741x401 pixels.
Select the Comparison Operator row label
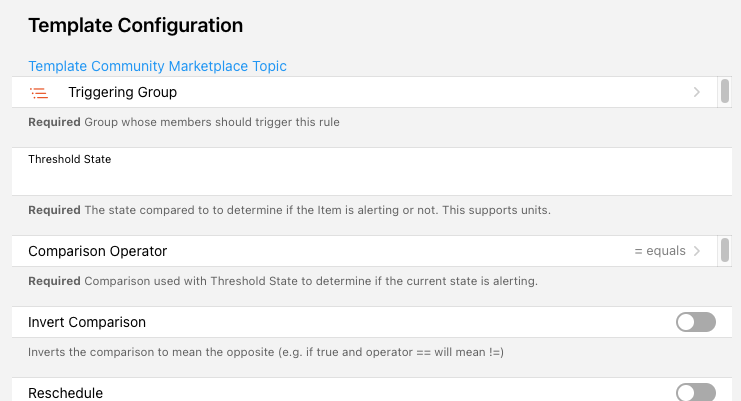pos(97,251)
